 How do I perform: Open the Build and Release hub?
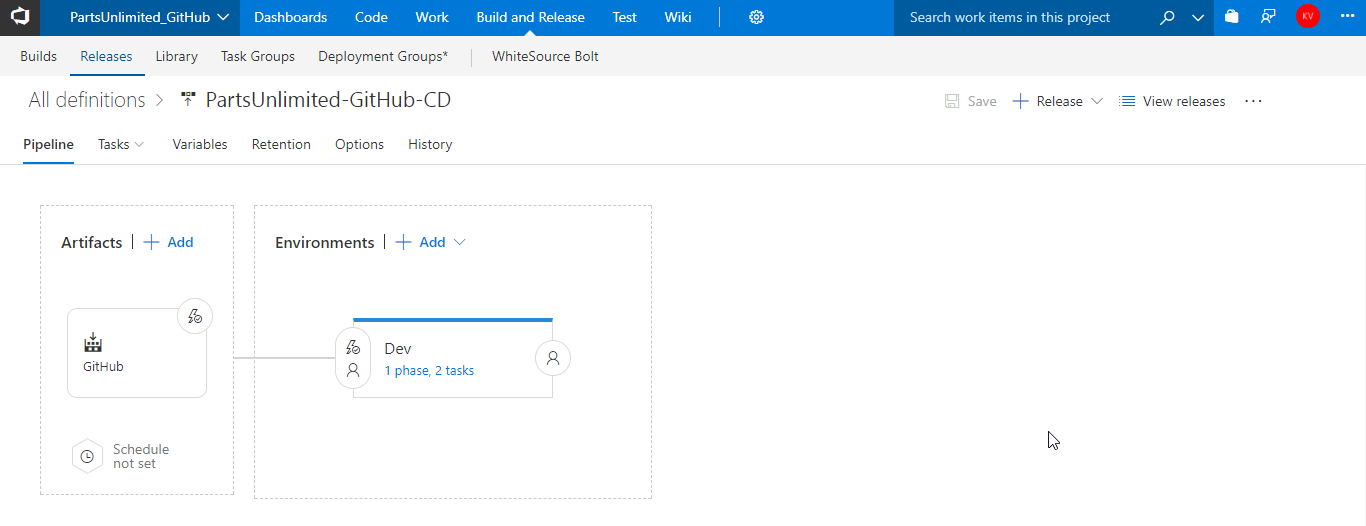pyautogui.click(x=530, y=17)
